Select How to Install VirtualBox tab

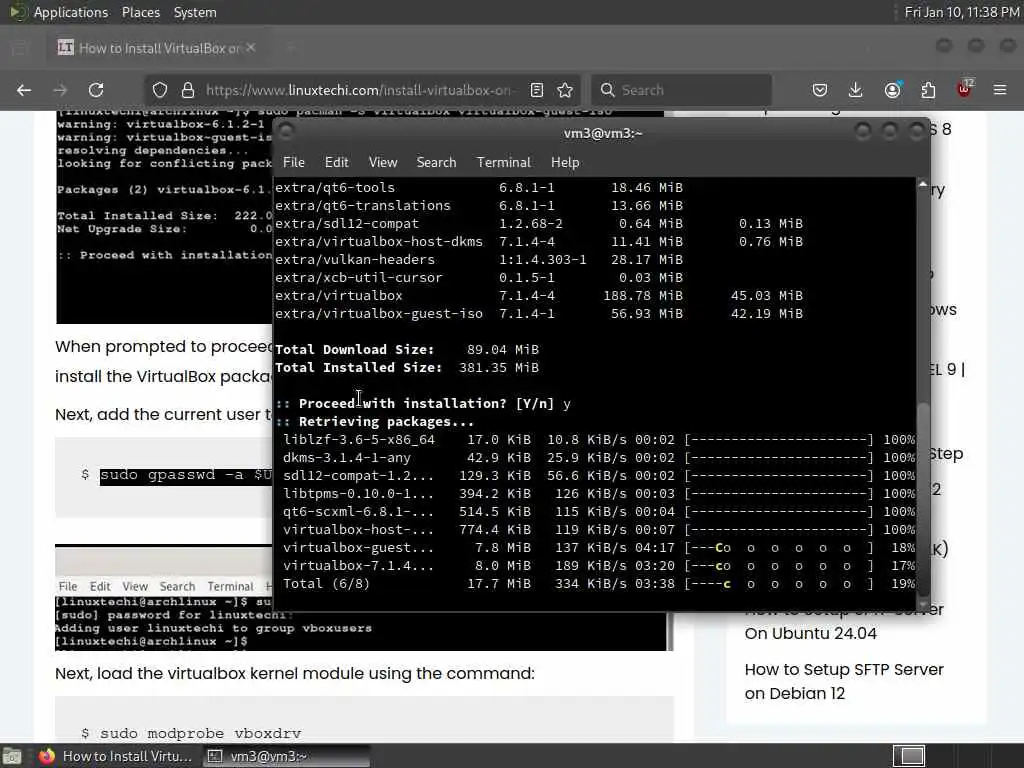[x=157, y=48]
